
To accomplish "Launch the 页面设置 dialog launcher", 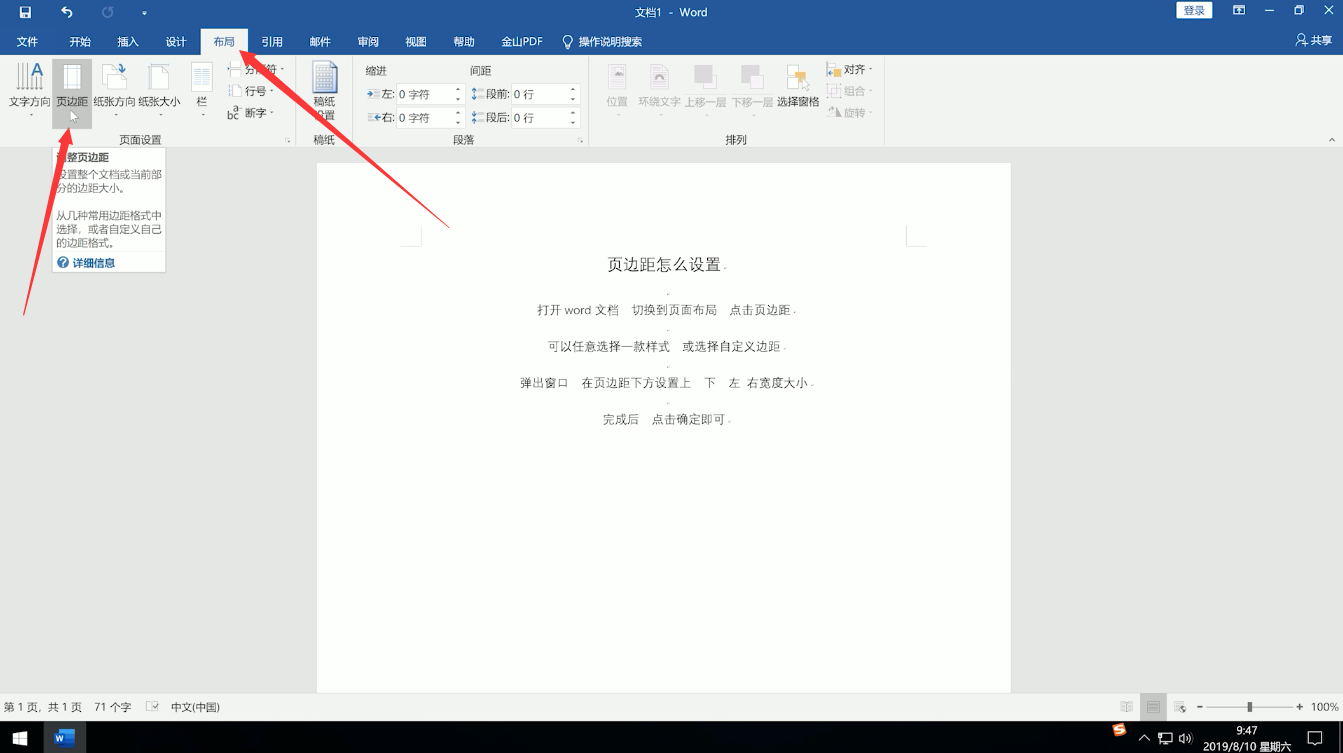I will [x=288, y=141].
